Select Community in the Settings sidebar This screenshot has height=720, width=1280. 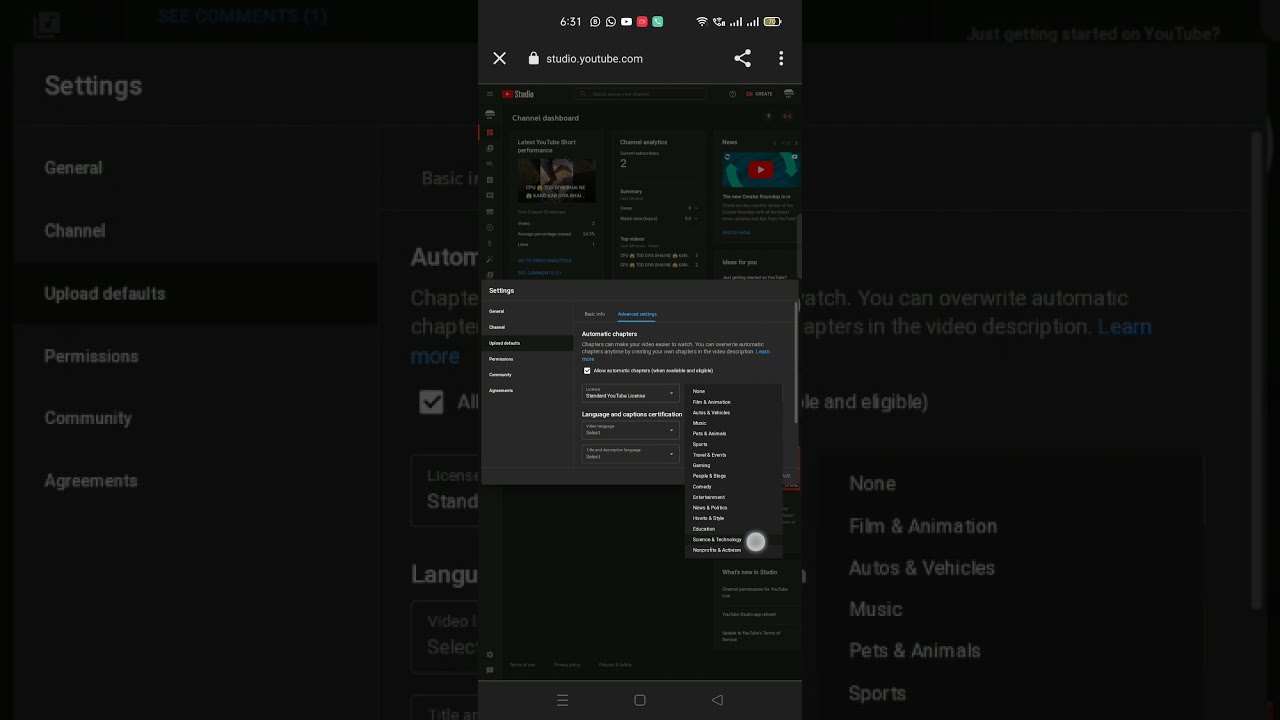(527, 375)
